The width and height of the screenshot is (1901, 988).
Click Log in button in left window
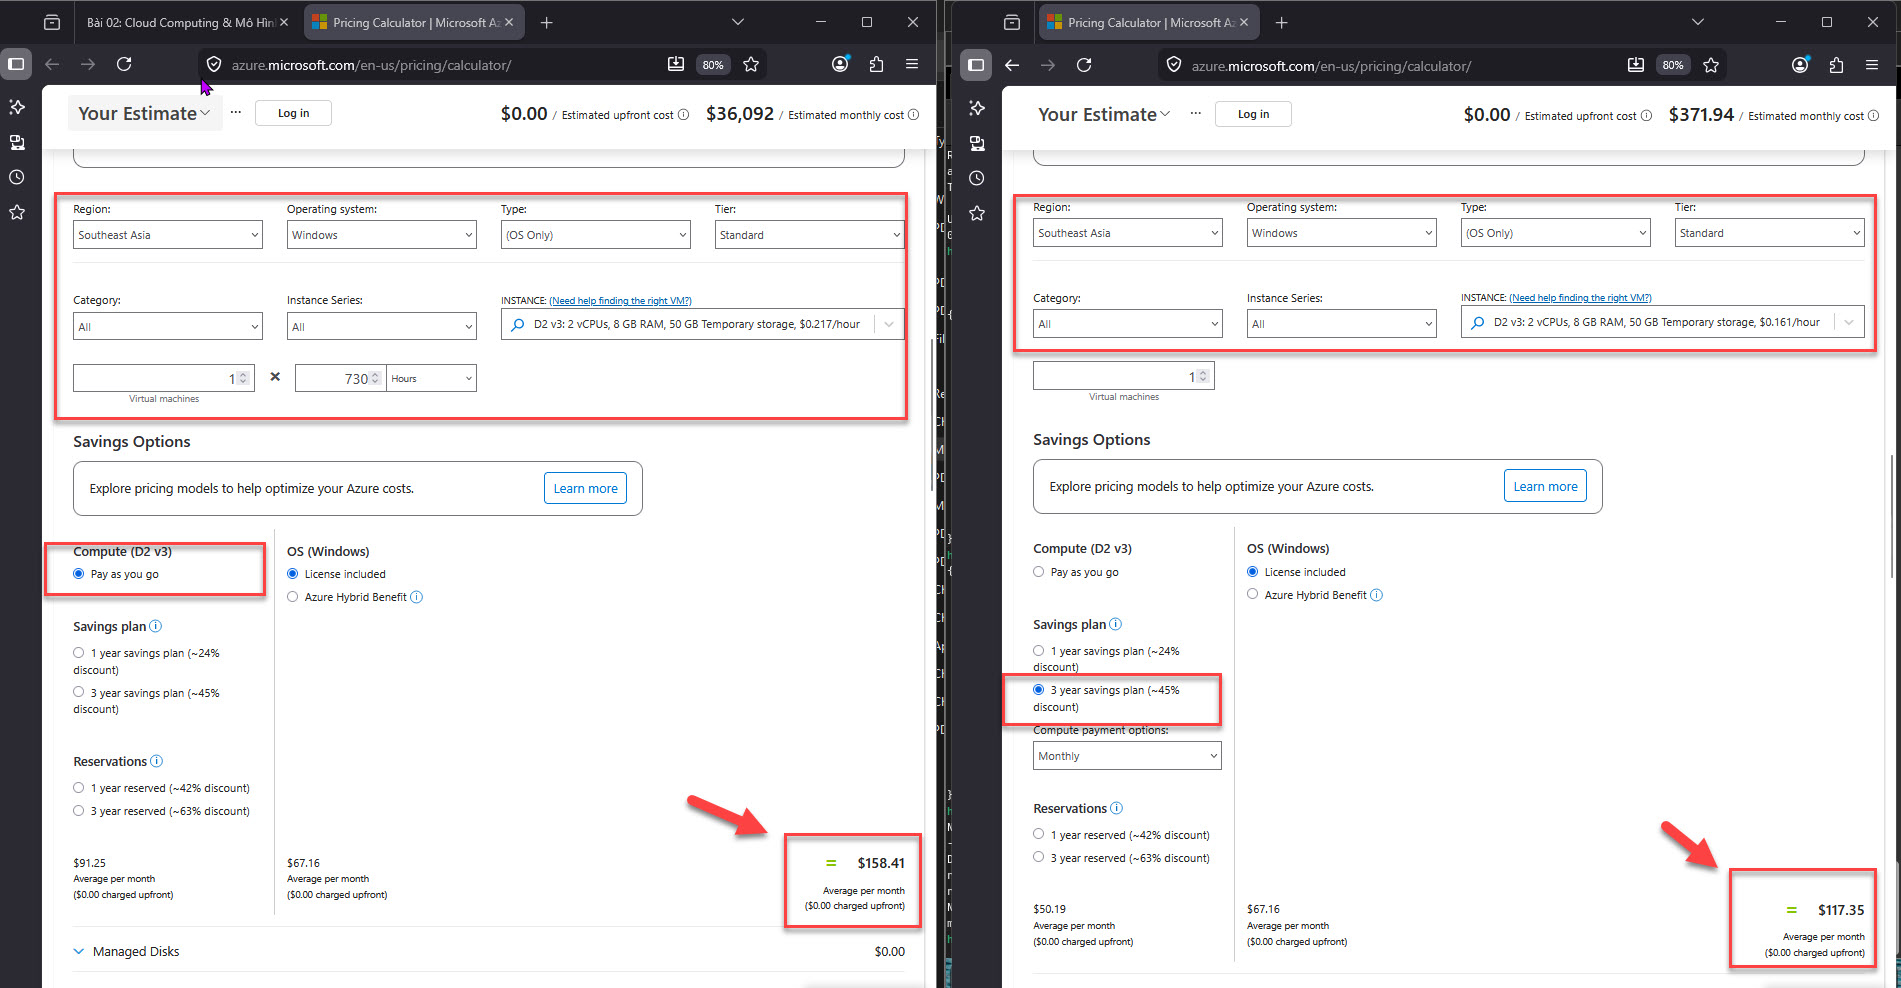pyautogui.click(x=293, y=113)
